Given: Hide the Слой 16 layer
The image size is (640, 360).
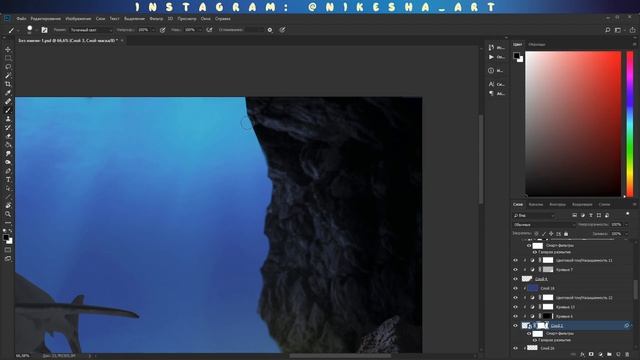Looking at the screenshot, I should click(515, 288).
